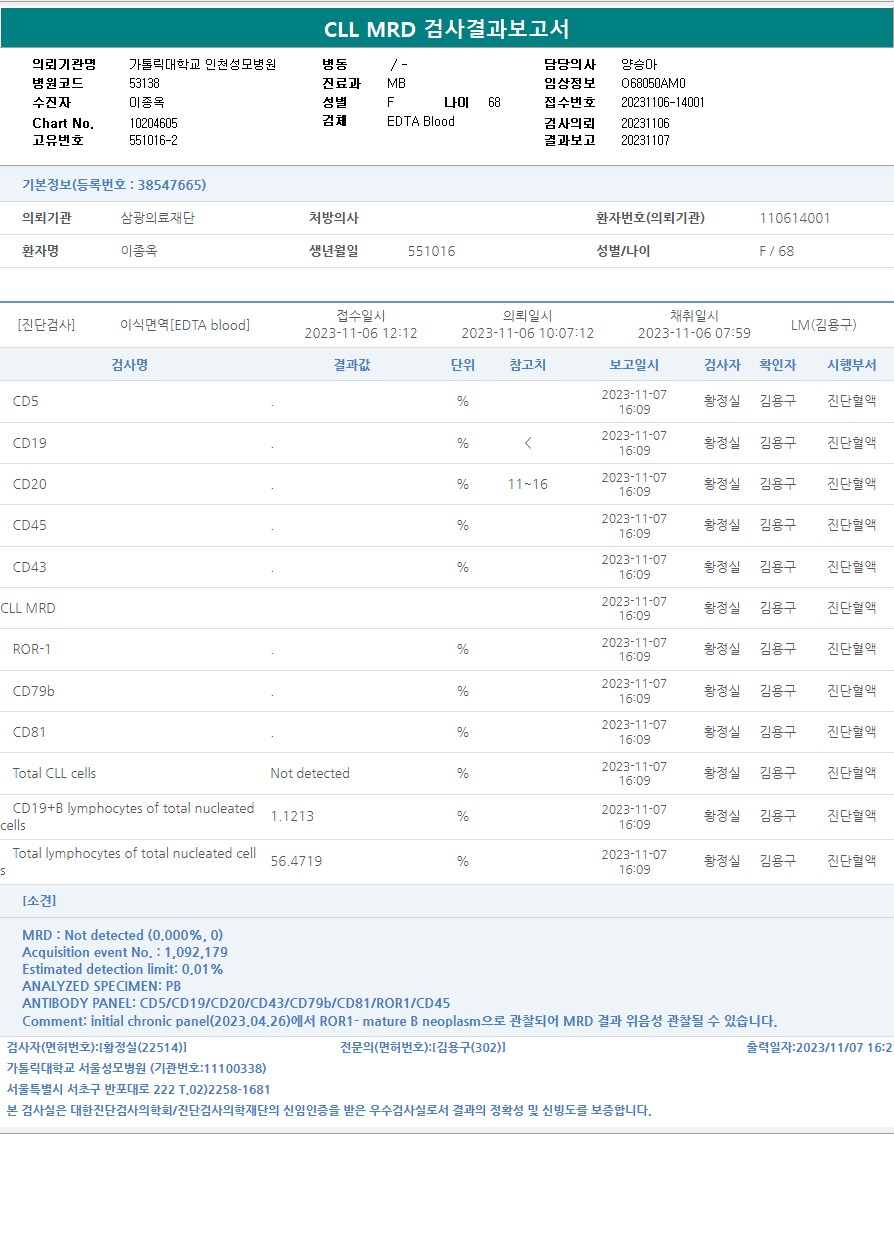
Task: Click result report date 20231107
Action: pyautogui.click(x=646, y=140)
